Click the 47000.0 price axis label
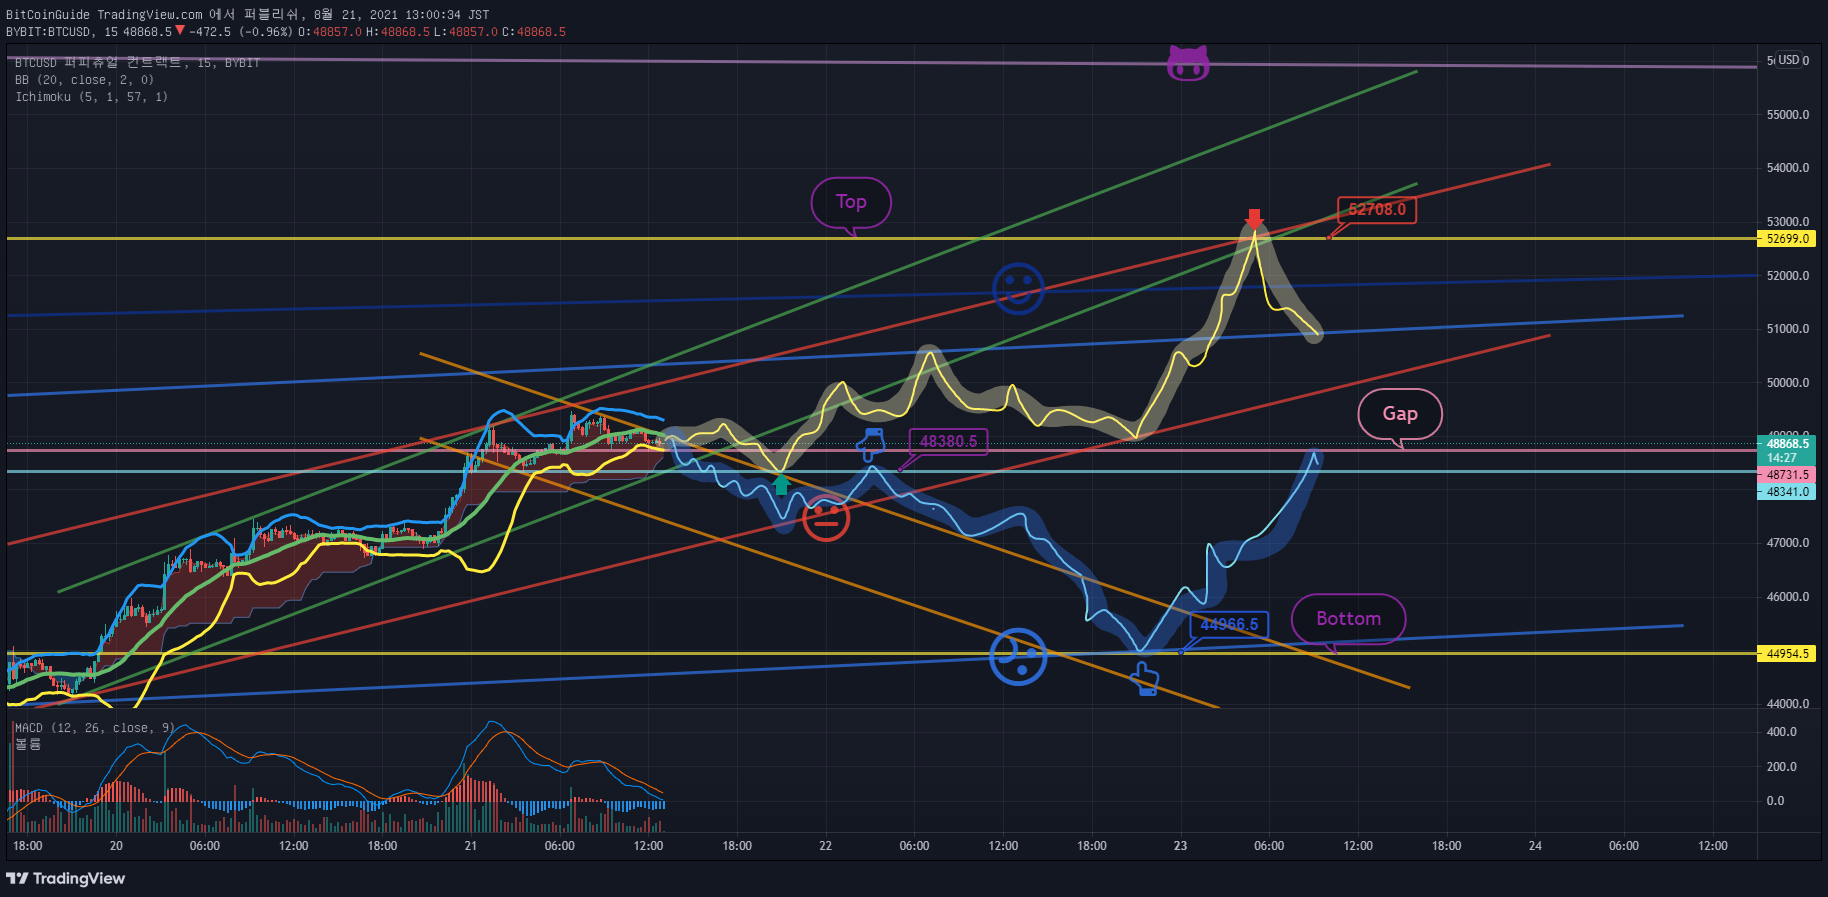Screen dimensions: 1828x897 click(x=1788, y=543)
